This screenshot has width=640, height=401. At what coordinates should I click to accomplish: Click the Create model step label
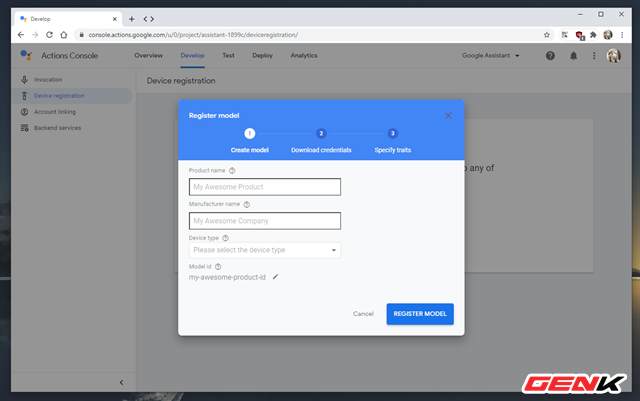tap(249, 150)
